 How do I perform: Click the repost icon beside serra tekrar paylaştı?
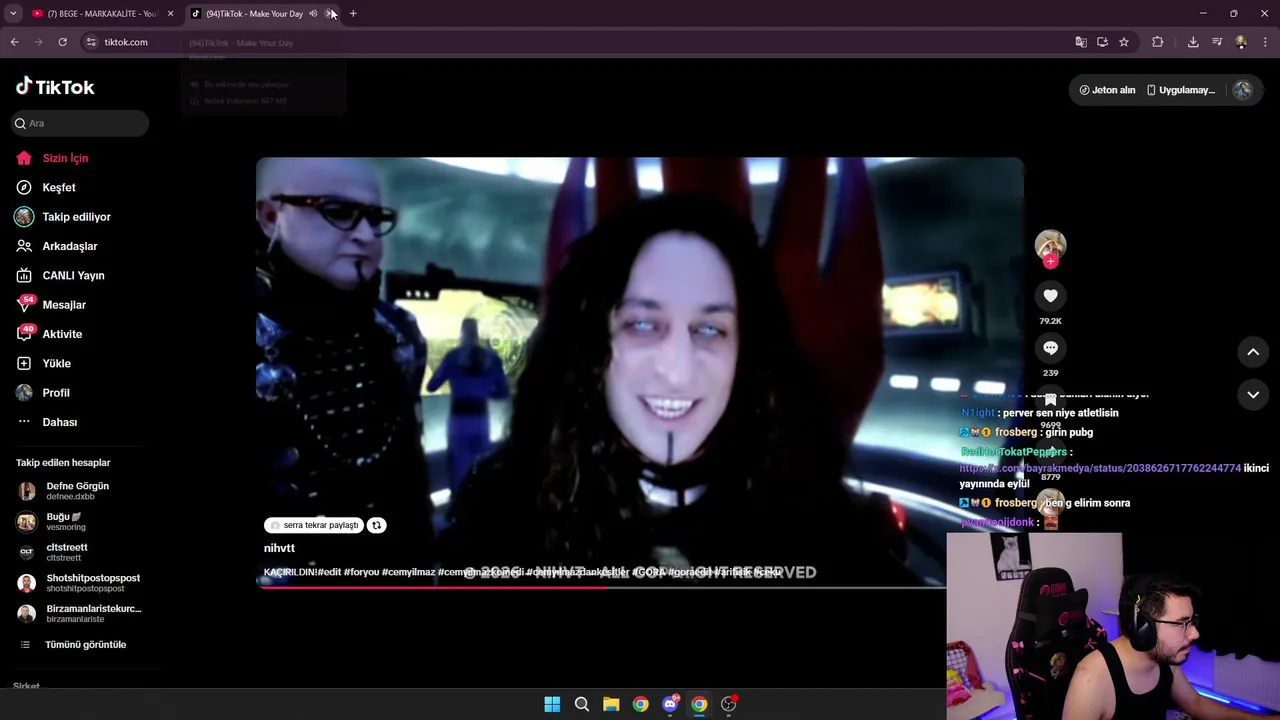377,525
